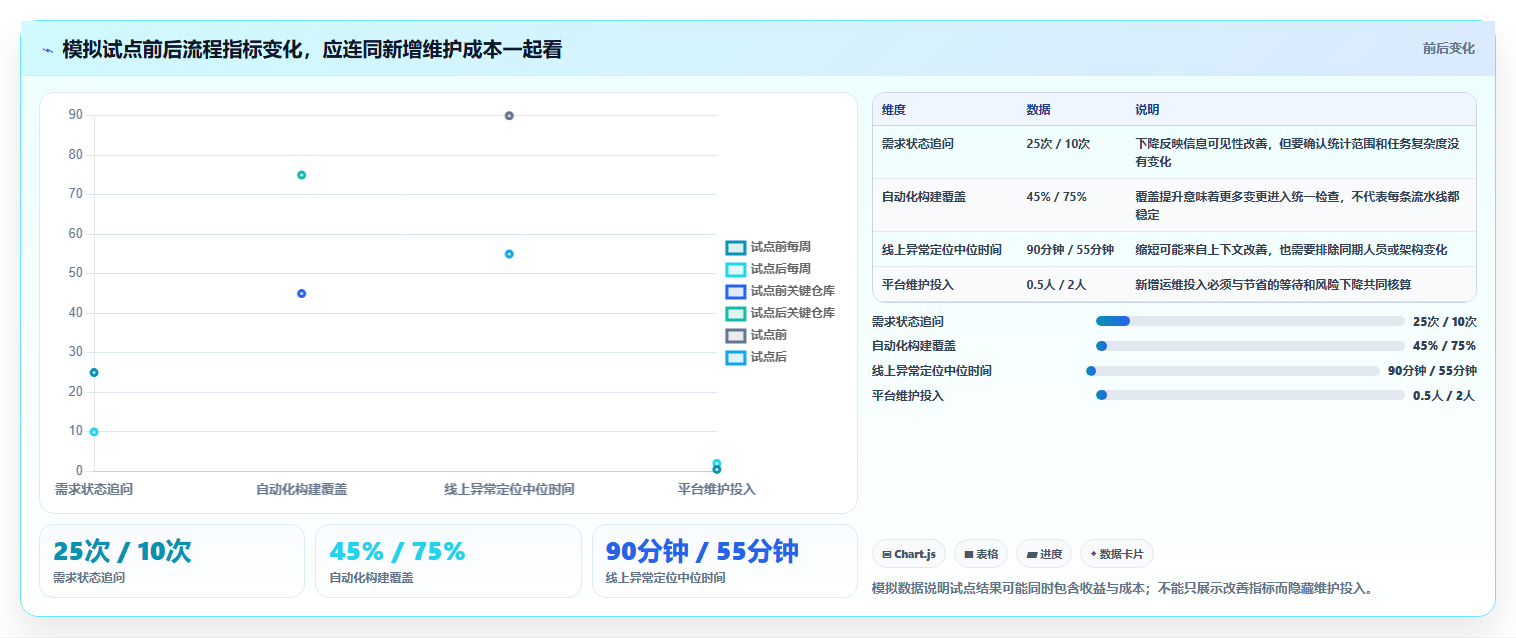Click the 表格 chip
The image size is (1516, 638).
pos(980,554)
